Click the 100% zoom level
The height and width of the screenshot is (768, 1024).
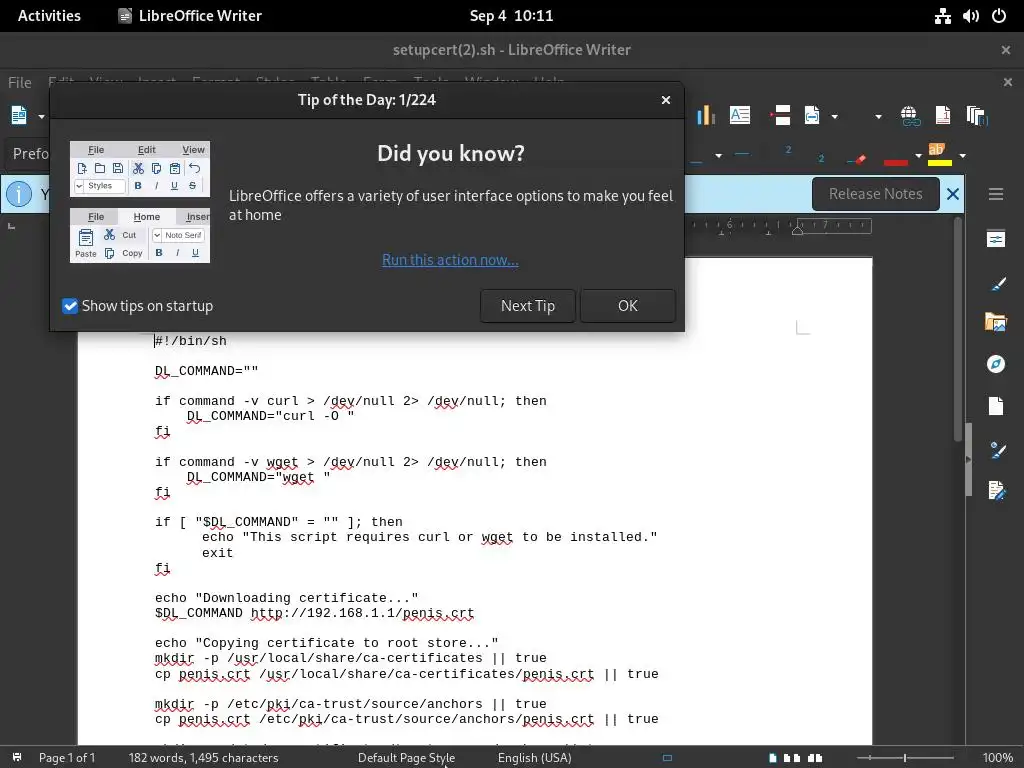998,758
